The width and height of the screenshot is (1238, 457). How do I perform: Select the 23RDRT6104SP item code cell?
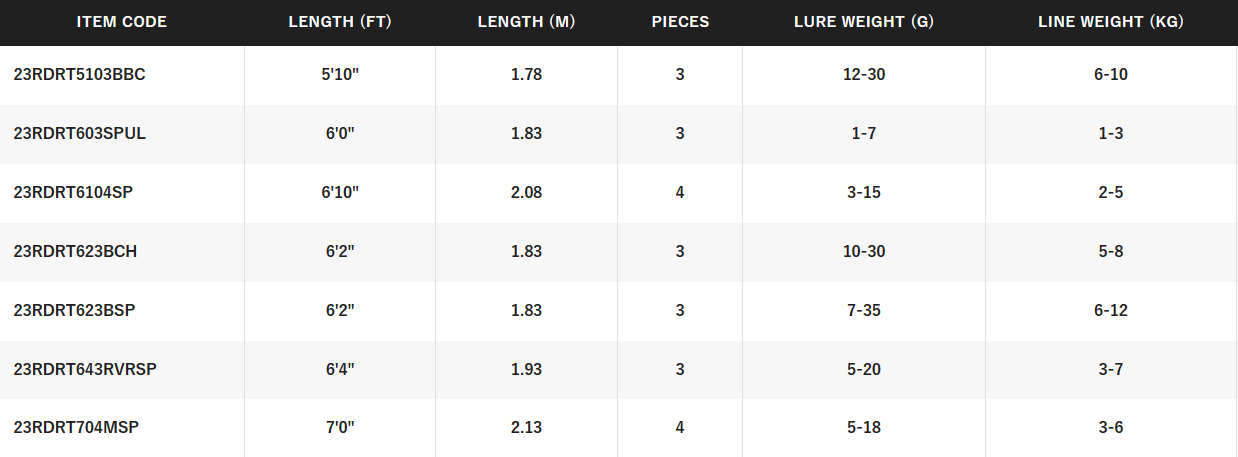(x=73, y=193)
